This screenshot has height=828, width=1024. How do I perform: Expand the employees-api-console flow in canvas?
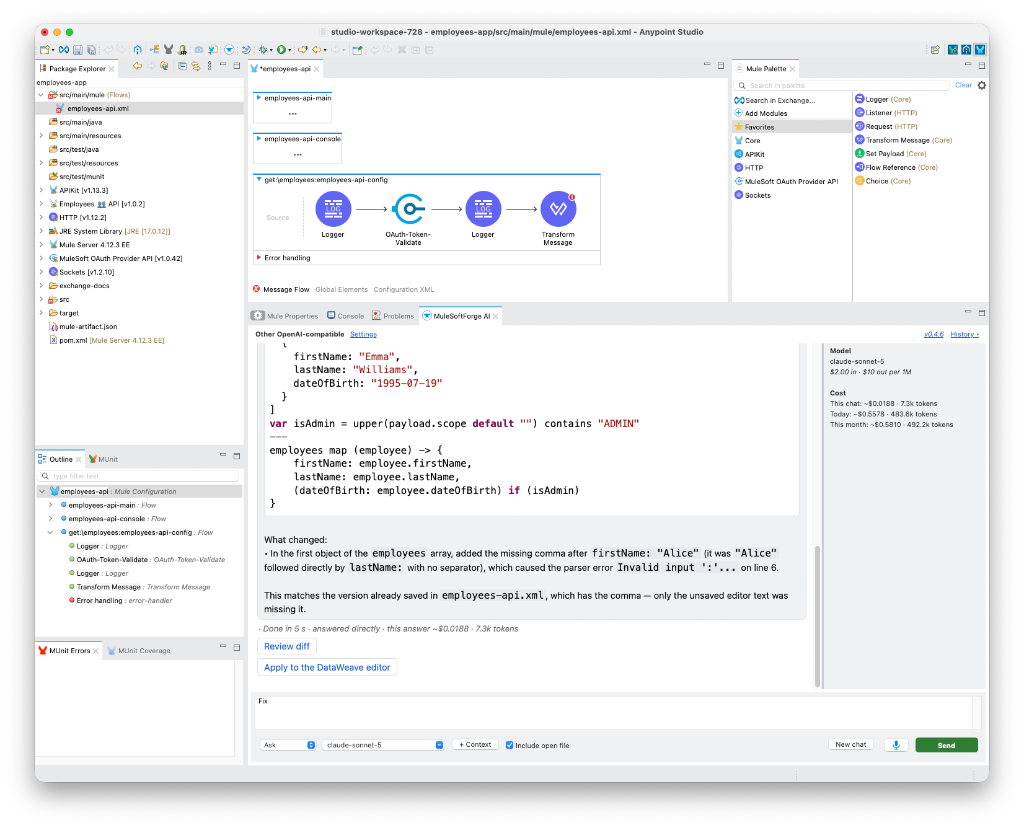(x=259, y=139)
